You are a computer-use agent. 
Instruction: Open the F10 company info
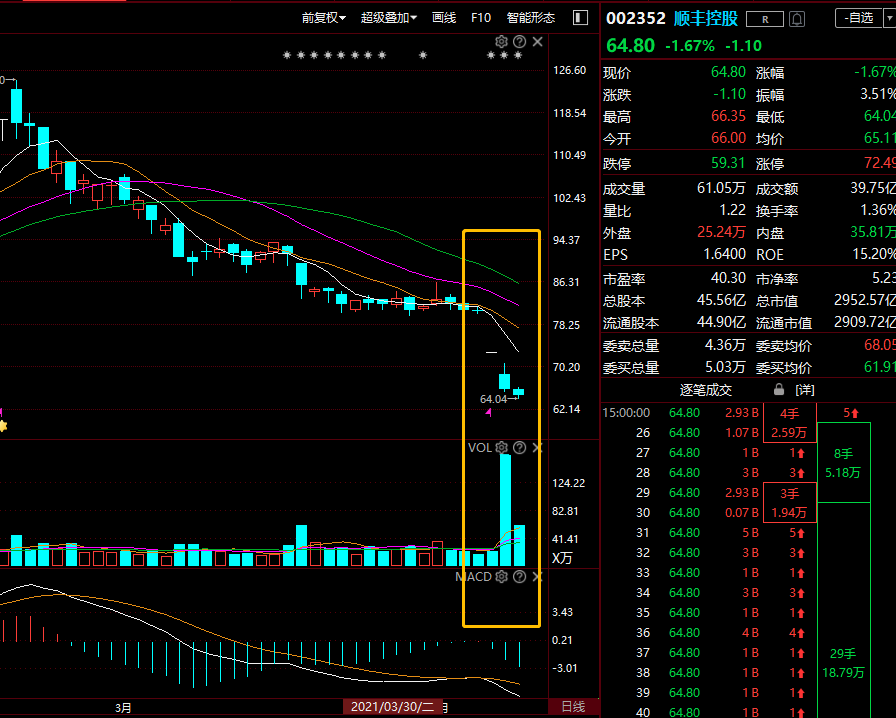(x=481, y=18)
